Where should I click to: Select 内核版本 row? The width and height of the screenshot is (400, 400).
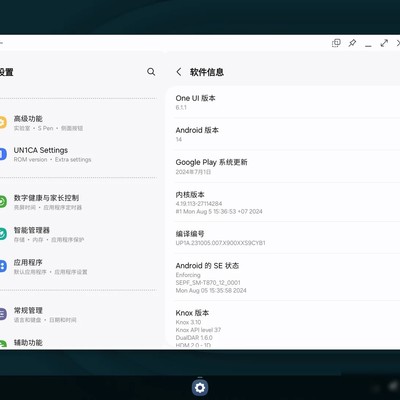pyautogui.click(x=287, y=202)
